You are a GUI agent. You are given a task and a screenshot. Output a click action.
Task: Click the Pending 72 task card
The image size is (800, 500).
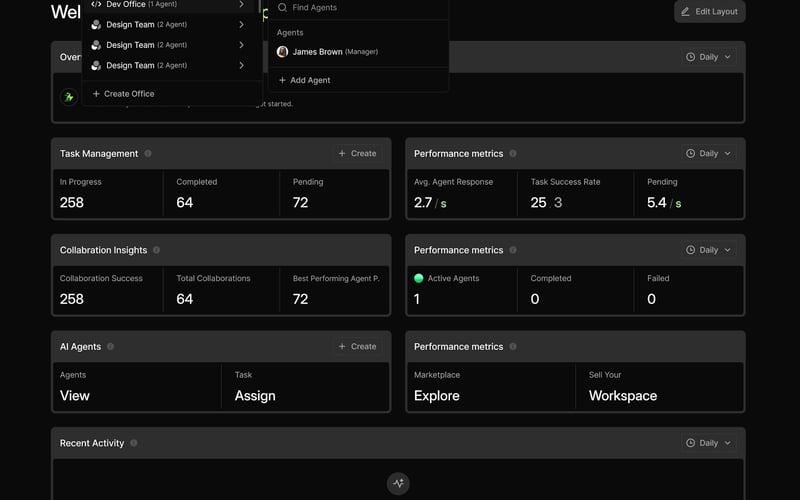(x=334, y=194)
